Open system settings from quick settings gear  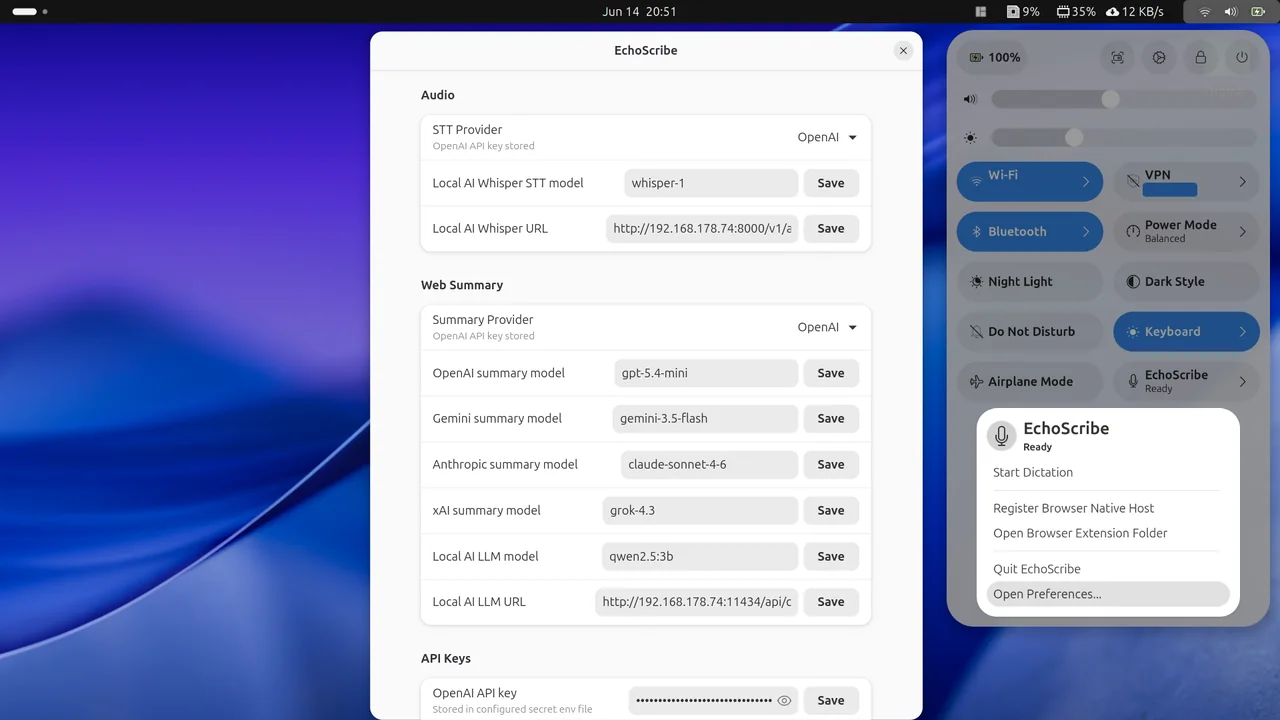click(x=1159, y=58)
